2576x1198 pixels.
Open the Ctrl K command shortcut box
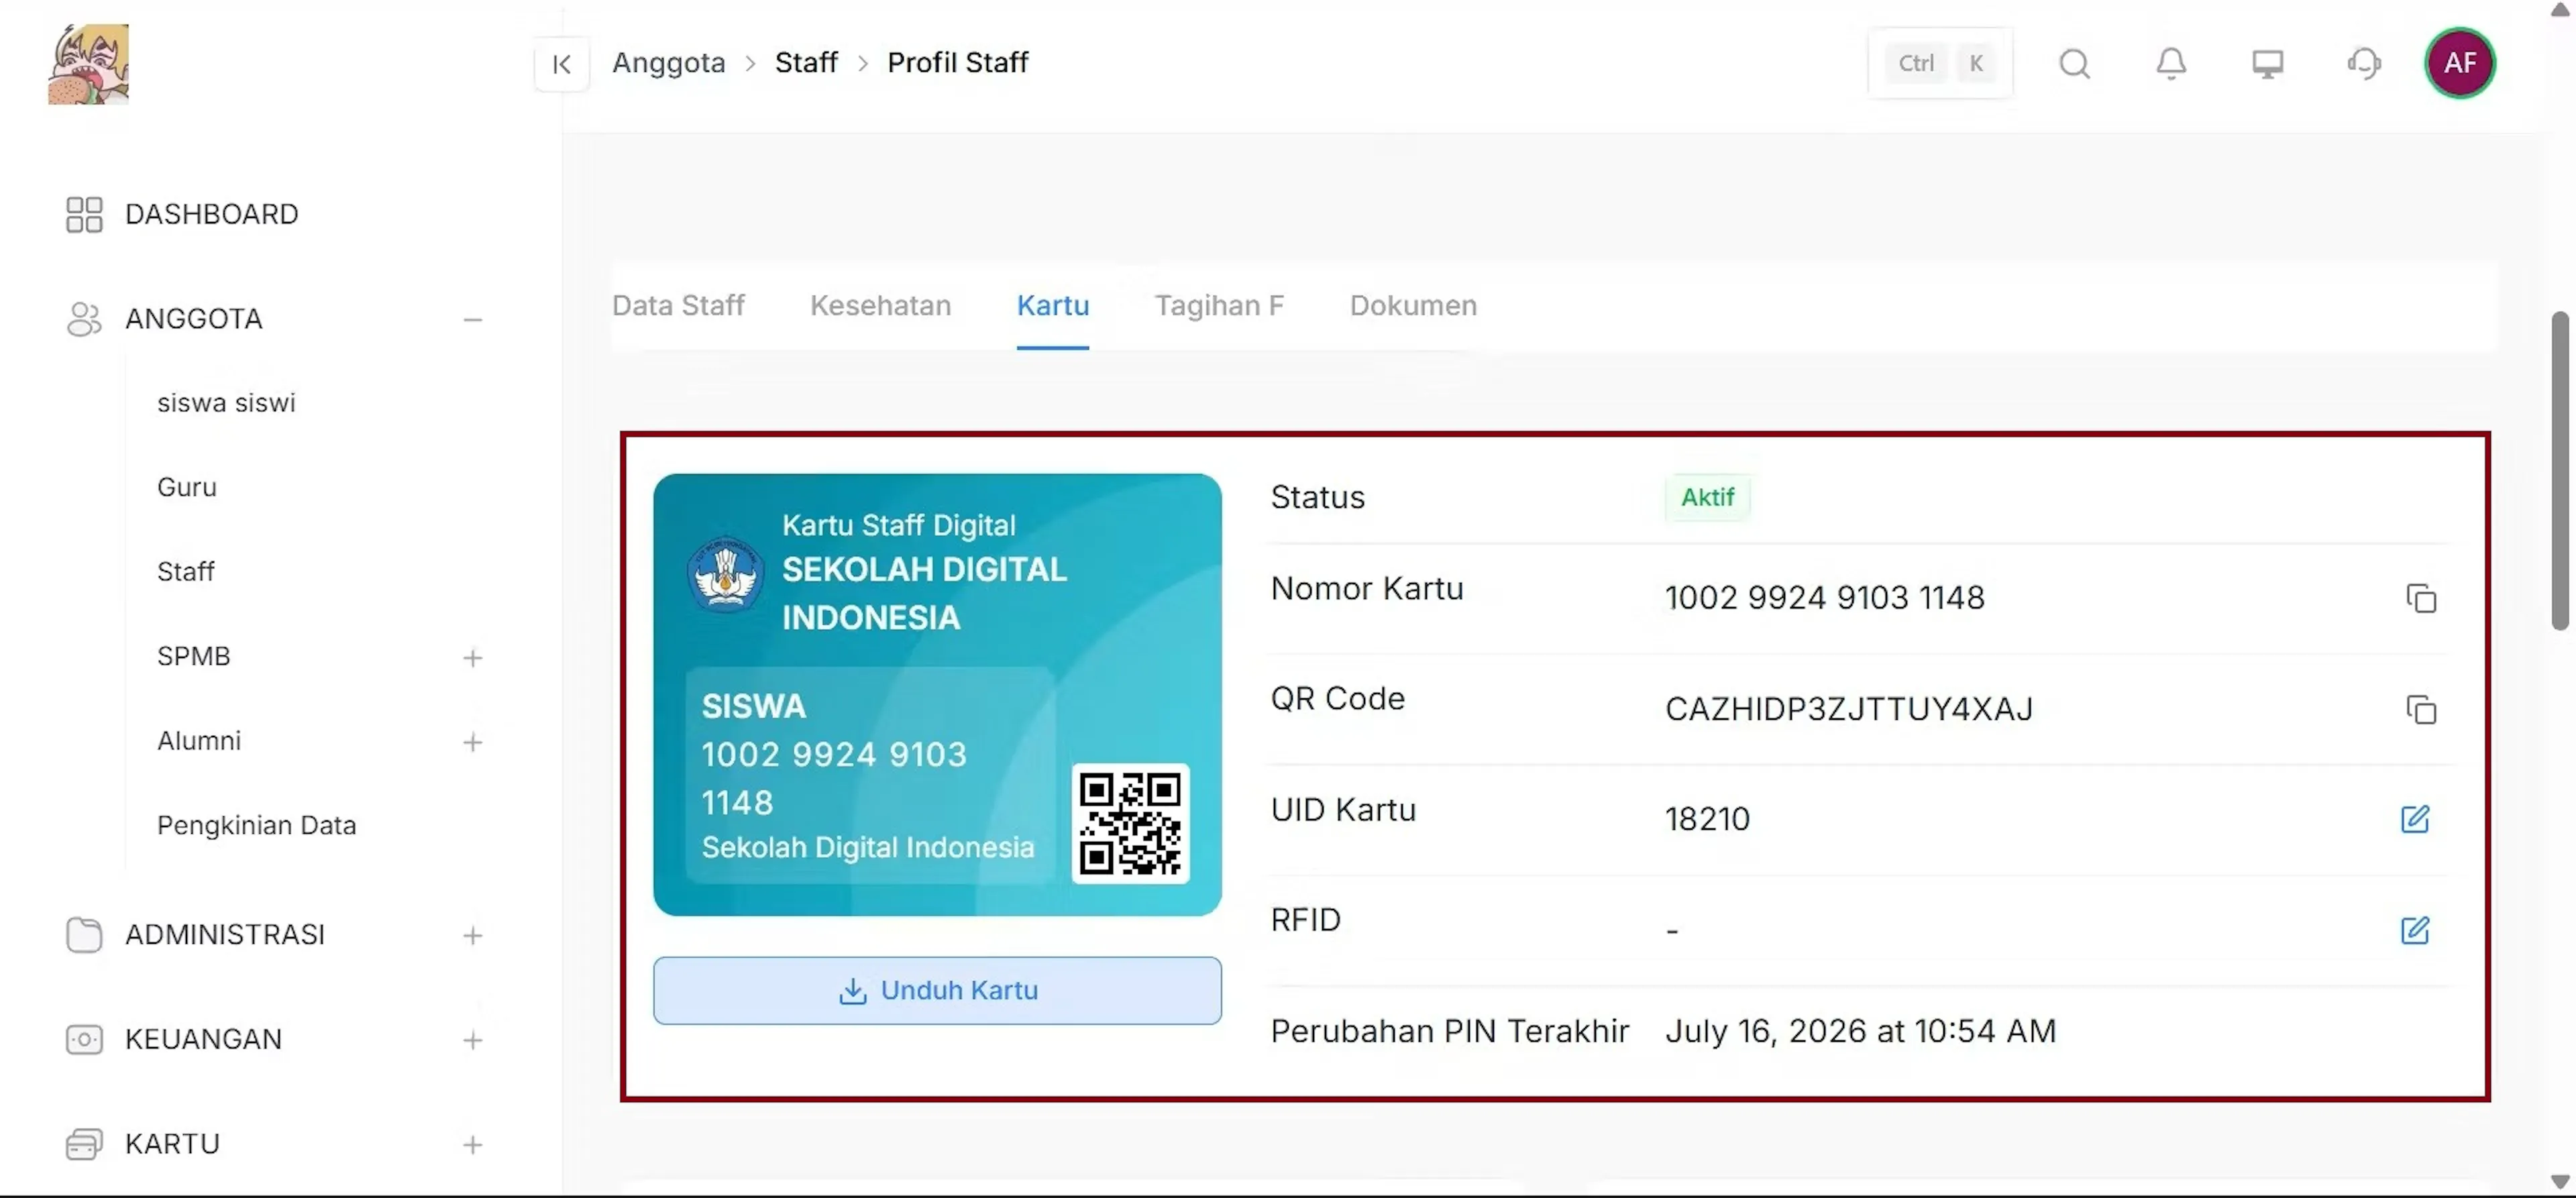(x=1940, y=64)
